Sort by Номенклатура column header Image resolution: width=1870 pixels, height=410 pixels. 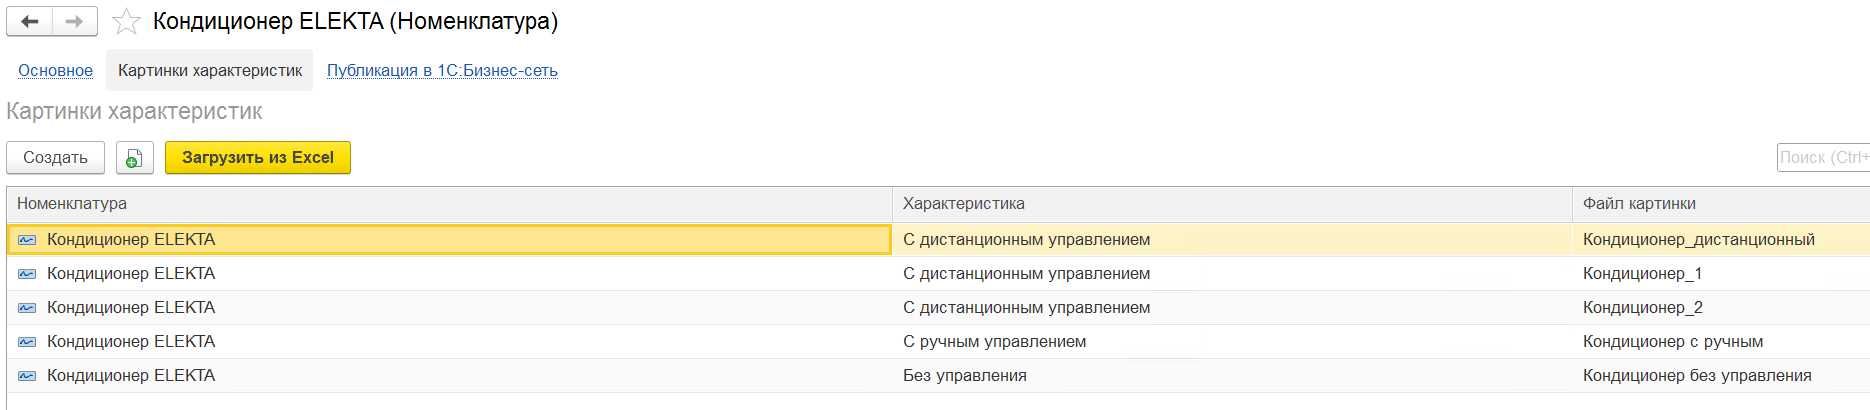[449, 204]
